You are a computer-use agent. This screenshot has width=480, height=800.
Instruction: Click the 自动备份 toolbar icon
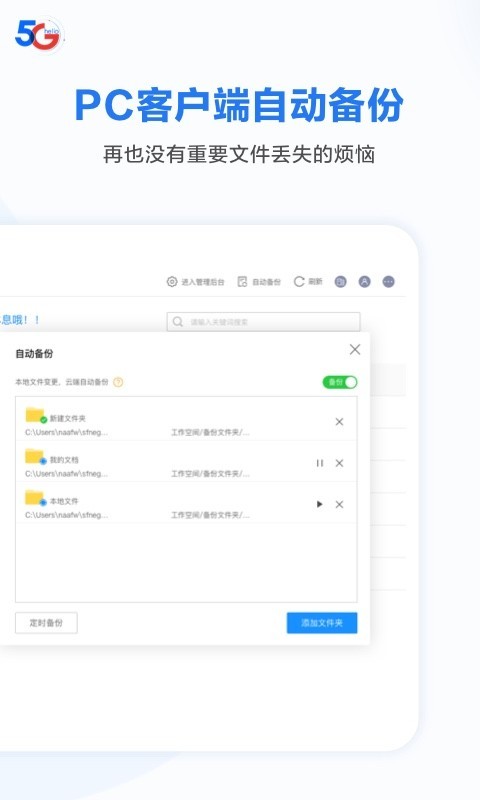[242, 282]
